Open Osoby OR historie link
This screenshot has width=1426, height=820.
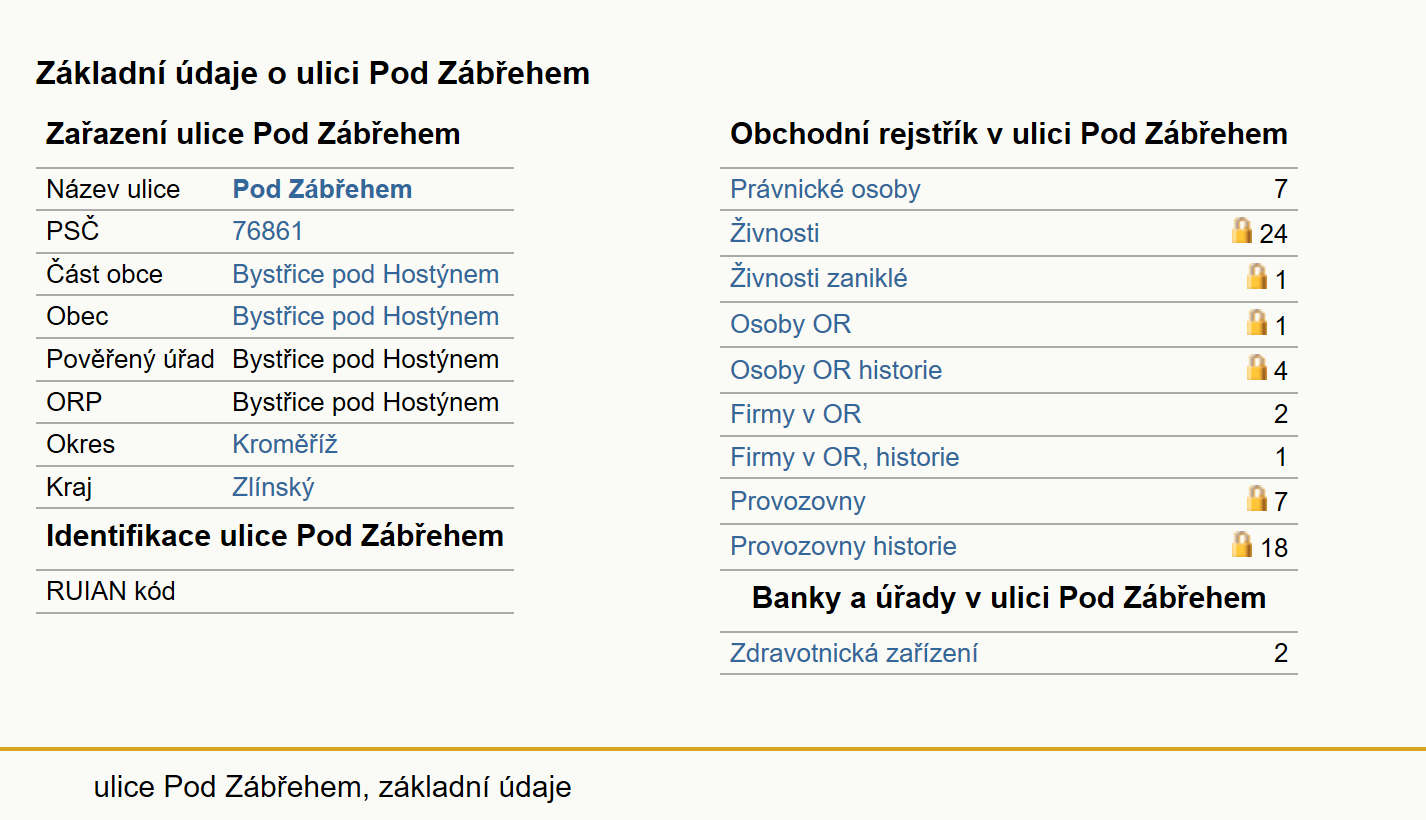pos(836,370)
